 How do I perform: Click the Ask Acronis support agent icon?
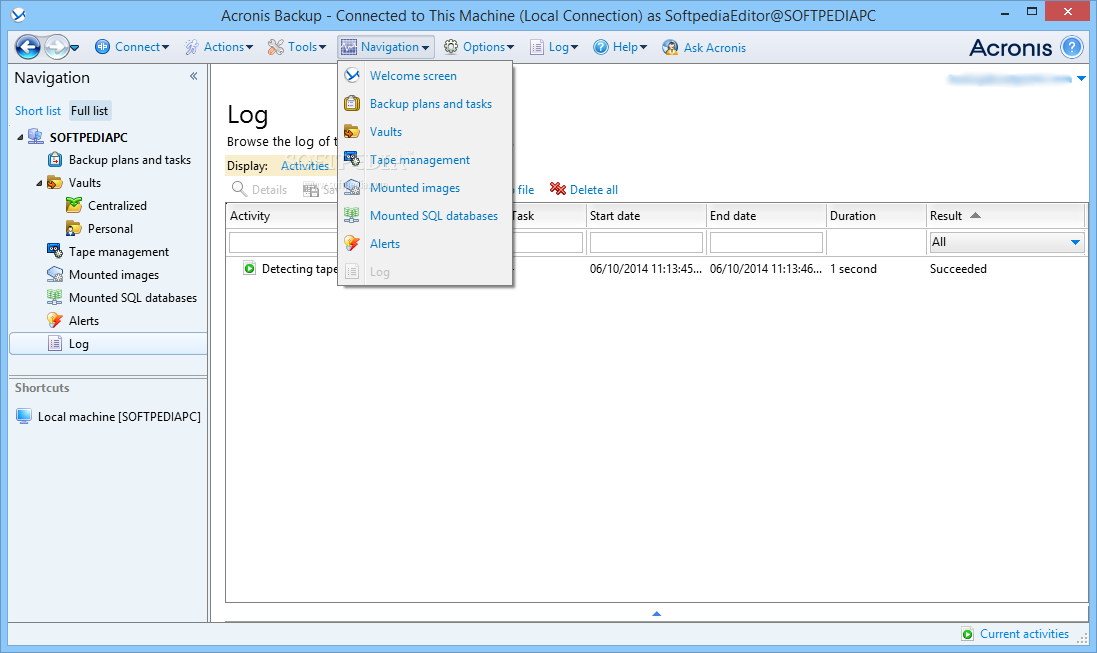click(670, 48)
